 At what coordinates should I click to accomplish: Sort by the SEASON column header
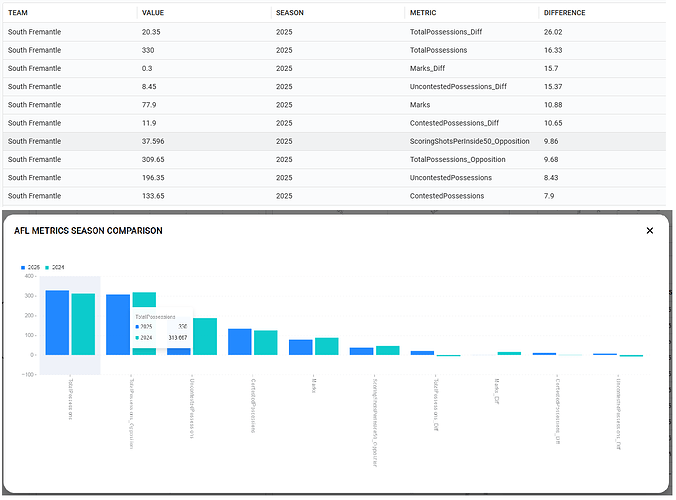click(x=290, y=13)
